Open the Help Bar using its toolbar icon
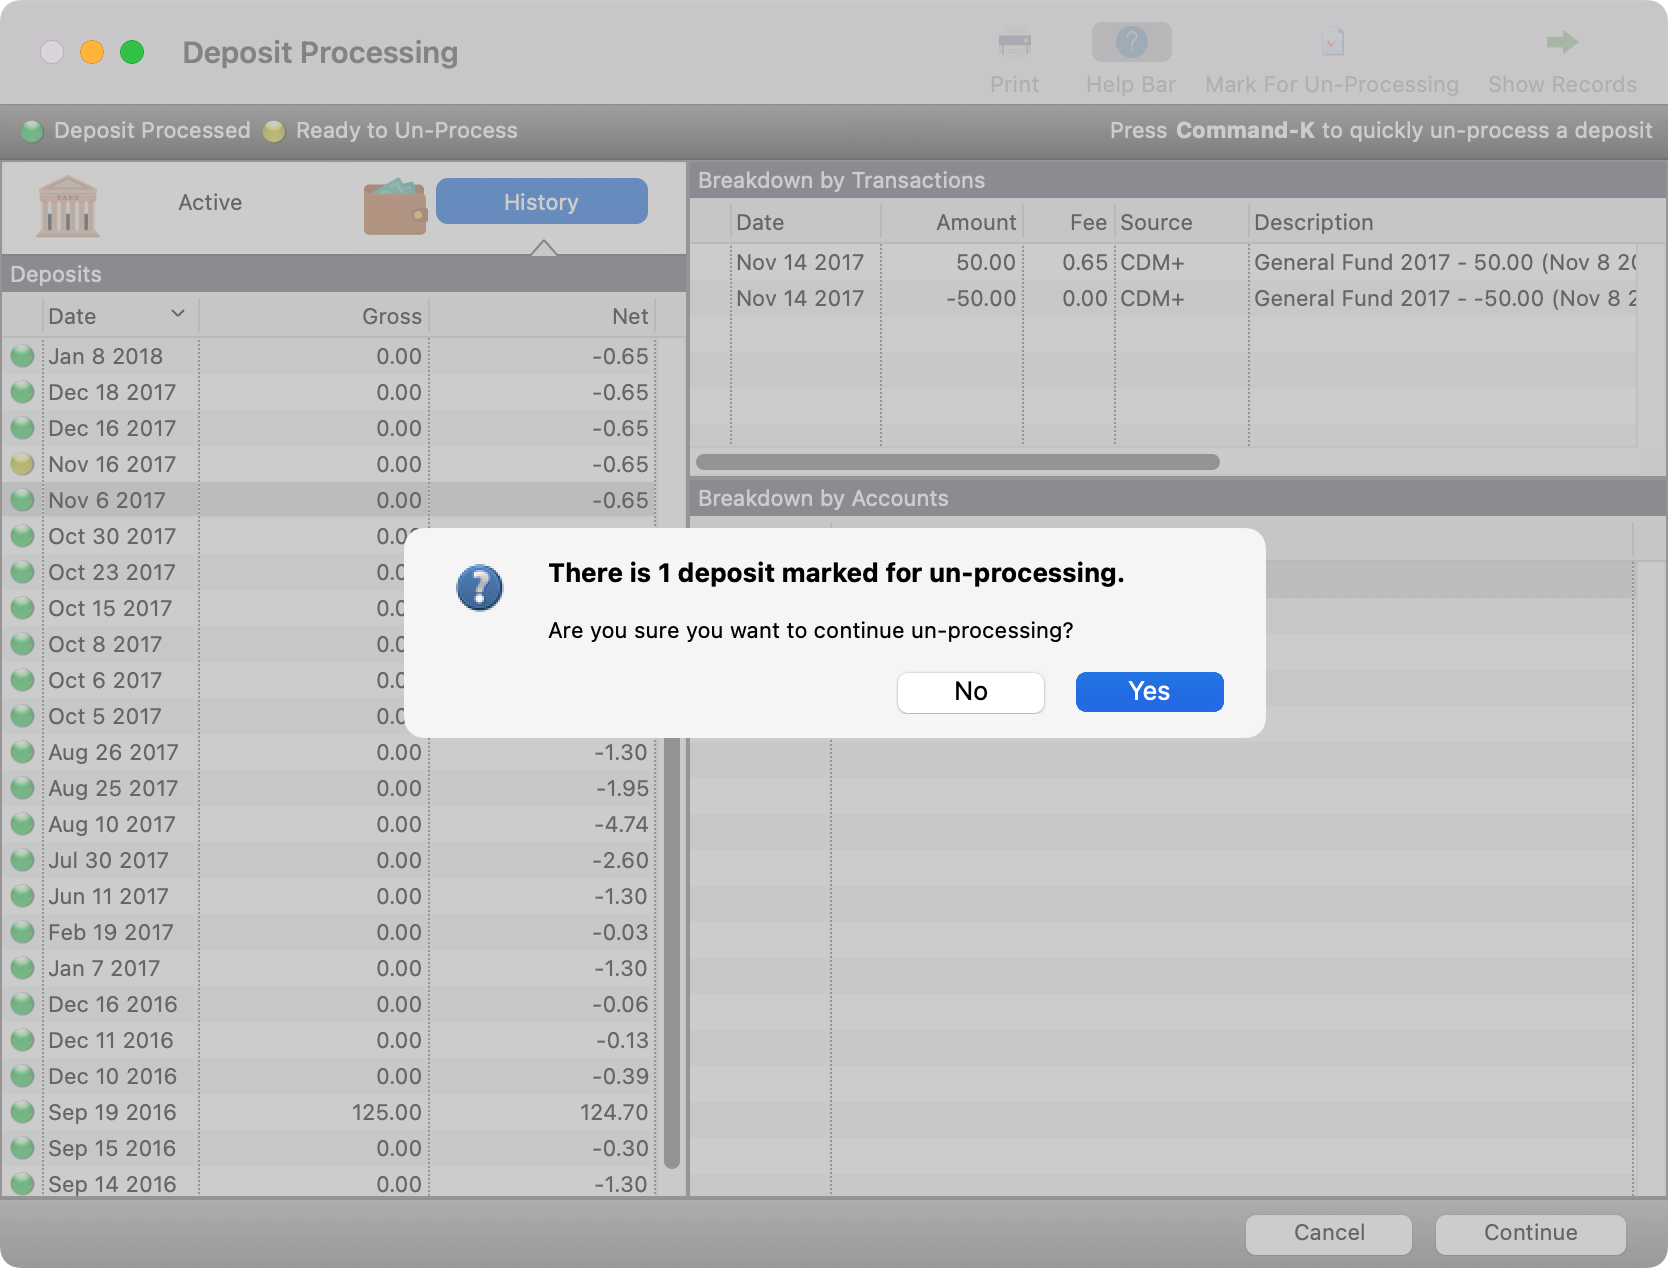Screen dimensions: 1668x1268 pyautogui.click(x=1130, y=43)
